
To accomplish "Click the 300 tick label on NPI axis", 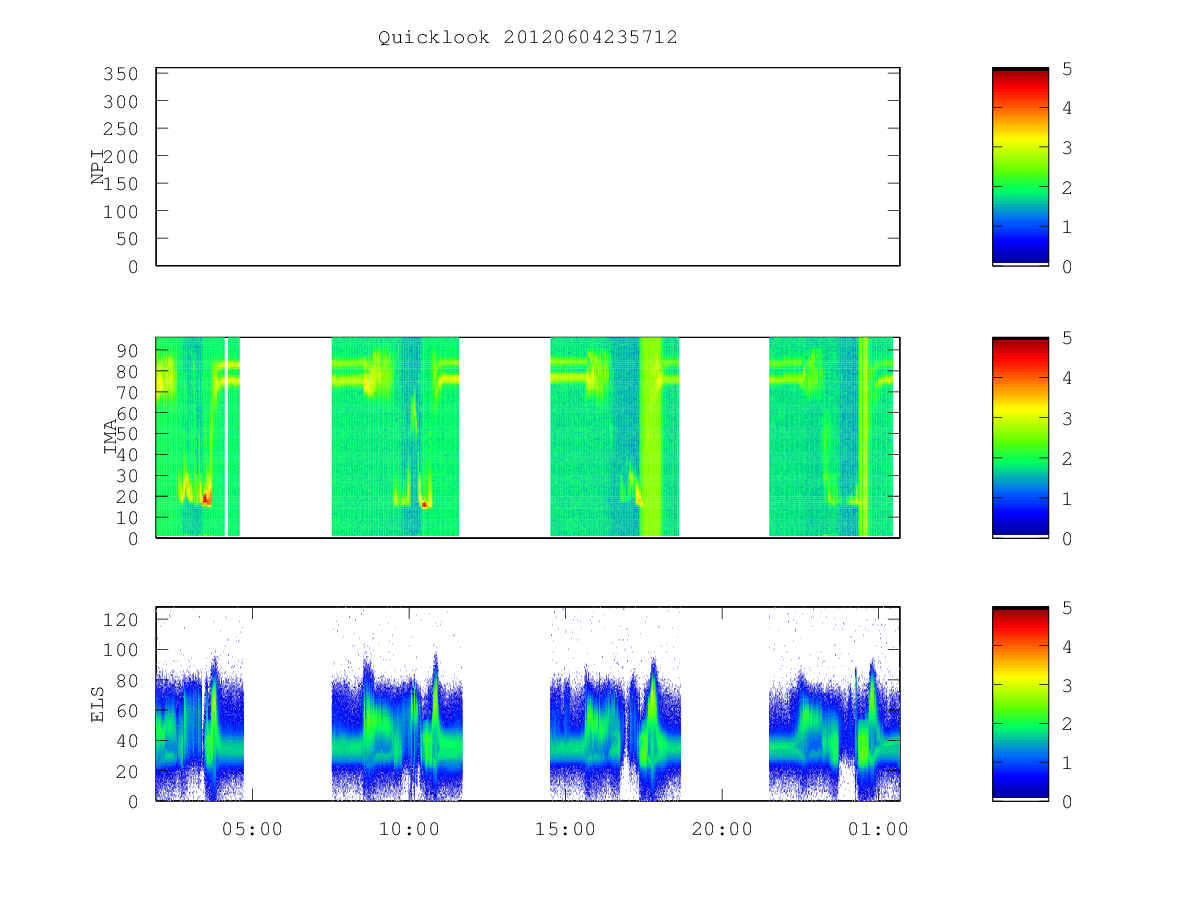I will pyautogui.click(x=120, y=102).
